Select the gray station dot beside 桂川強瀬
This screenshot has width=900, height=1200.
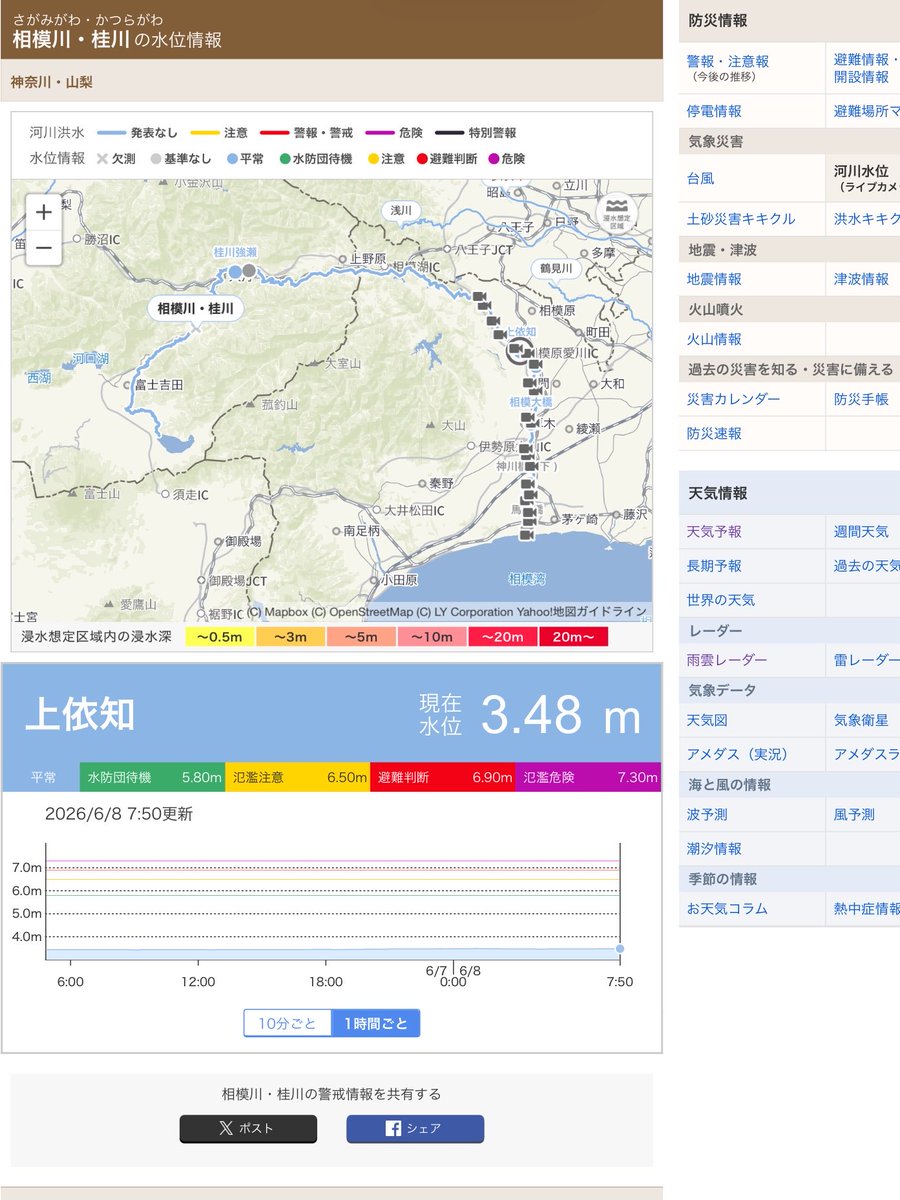point(249,270)
